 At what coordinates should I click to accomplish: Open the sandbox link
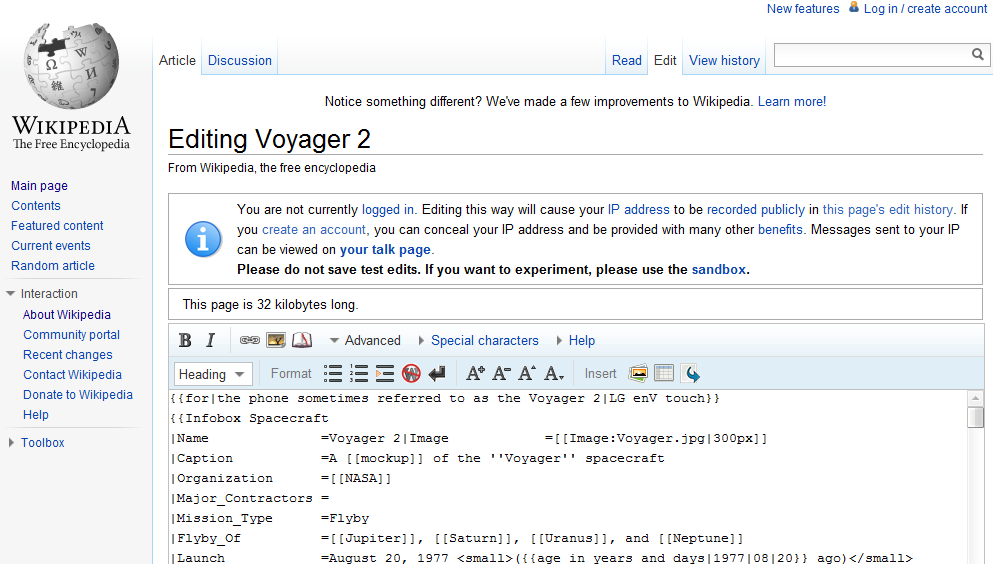click(x=719, y=270)
